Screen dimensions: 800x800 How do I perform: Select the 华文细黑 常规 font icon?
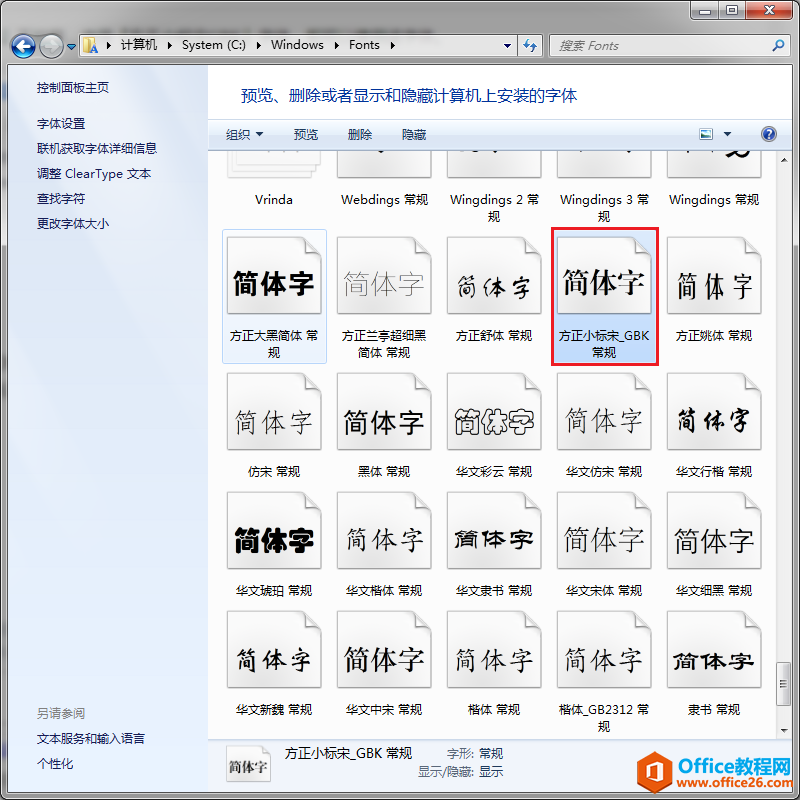point(714,531)
